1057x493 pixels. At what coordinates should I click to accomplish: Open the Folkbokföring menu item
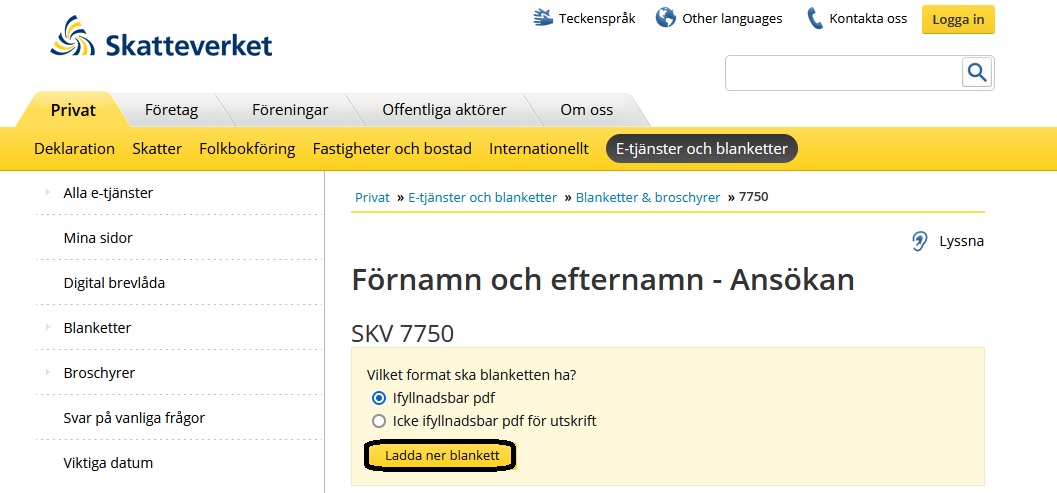247,149
